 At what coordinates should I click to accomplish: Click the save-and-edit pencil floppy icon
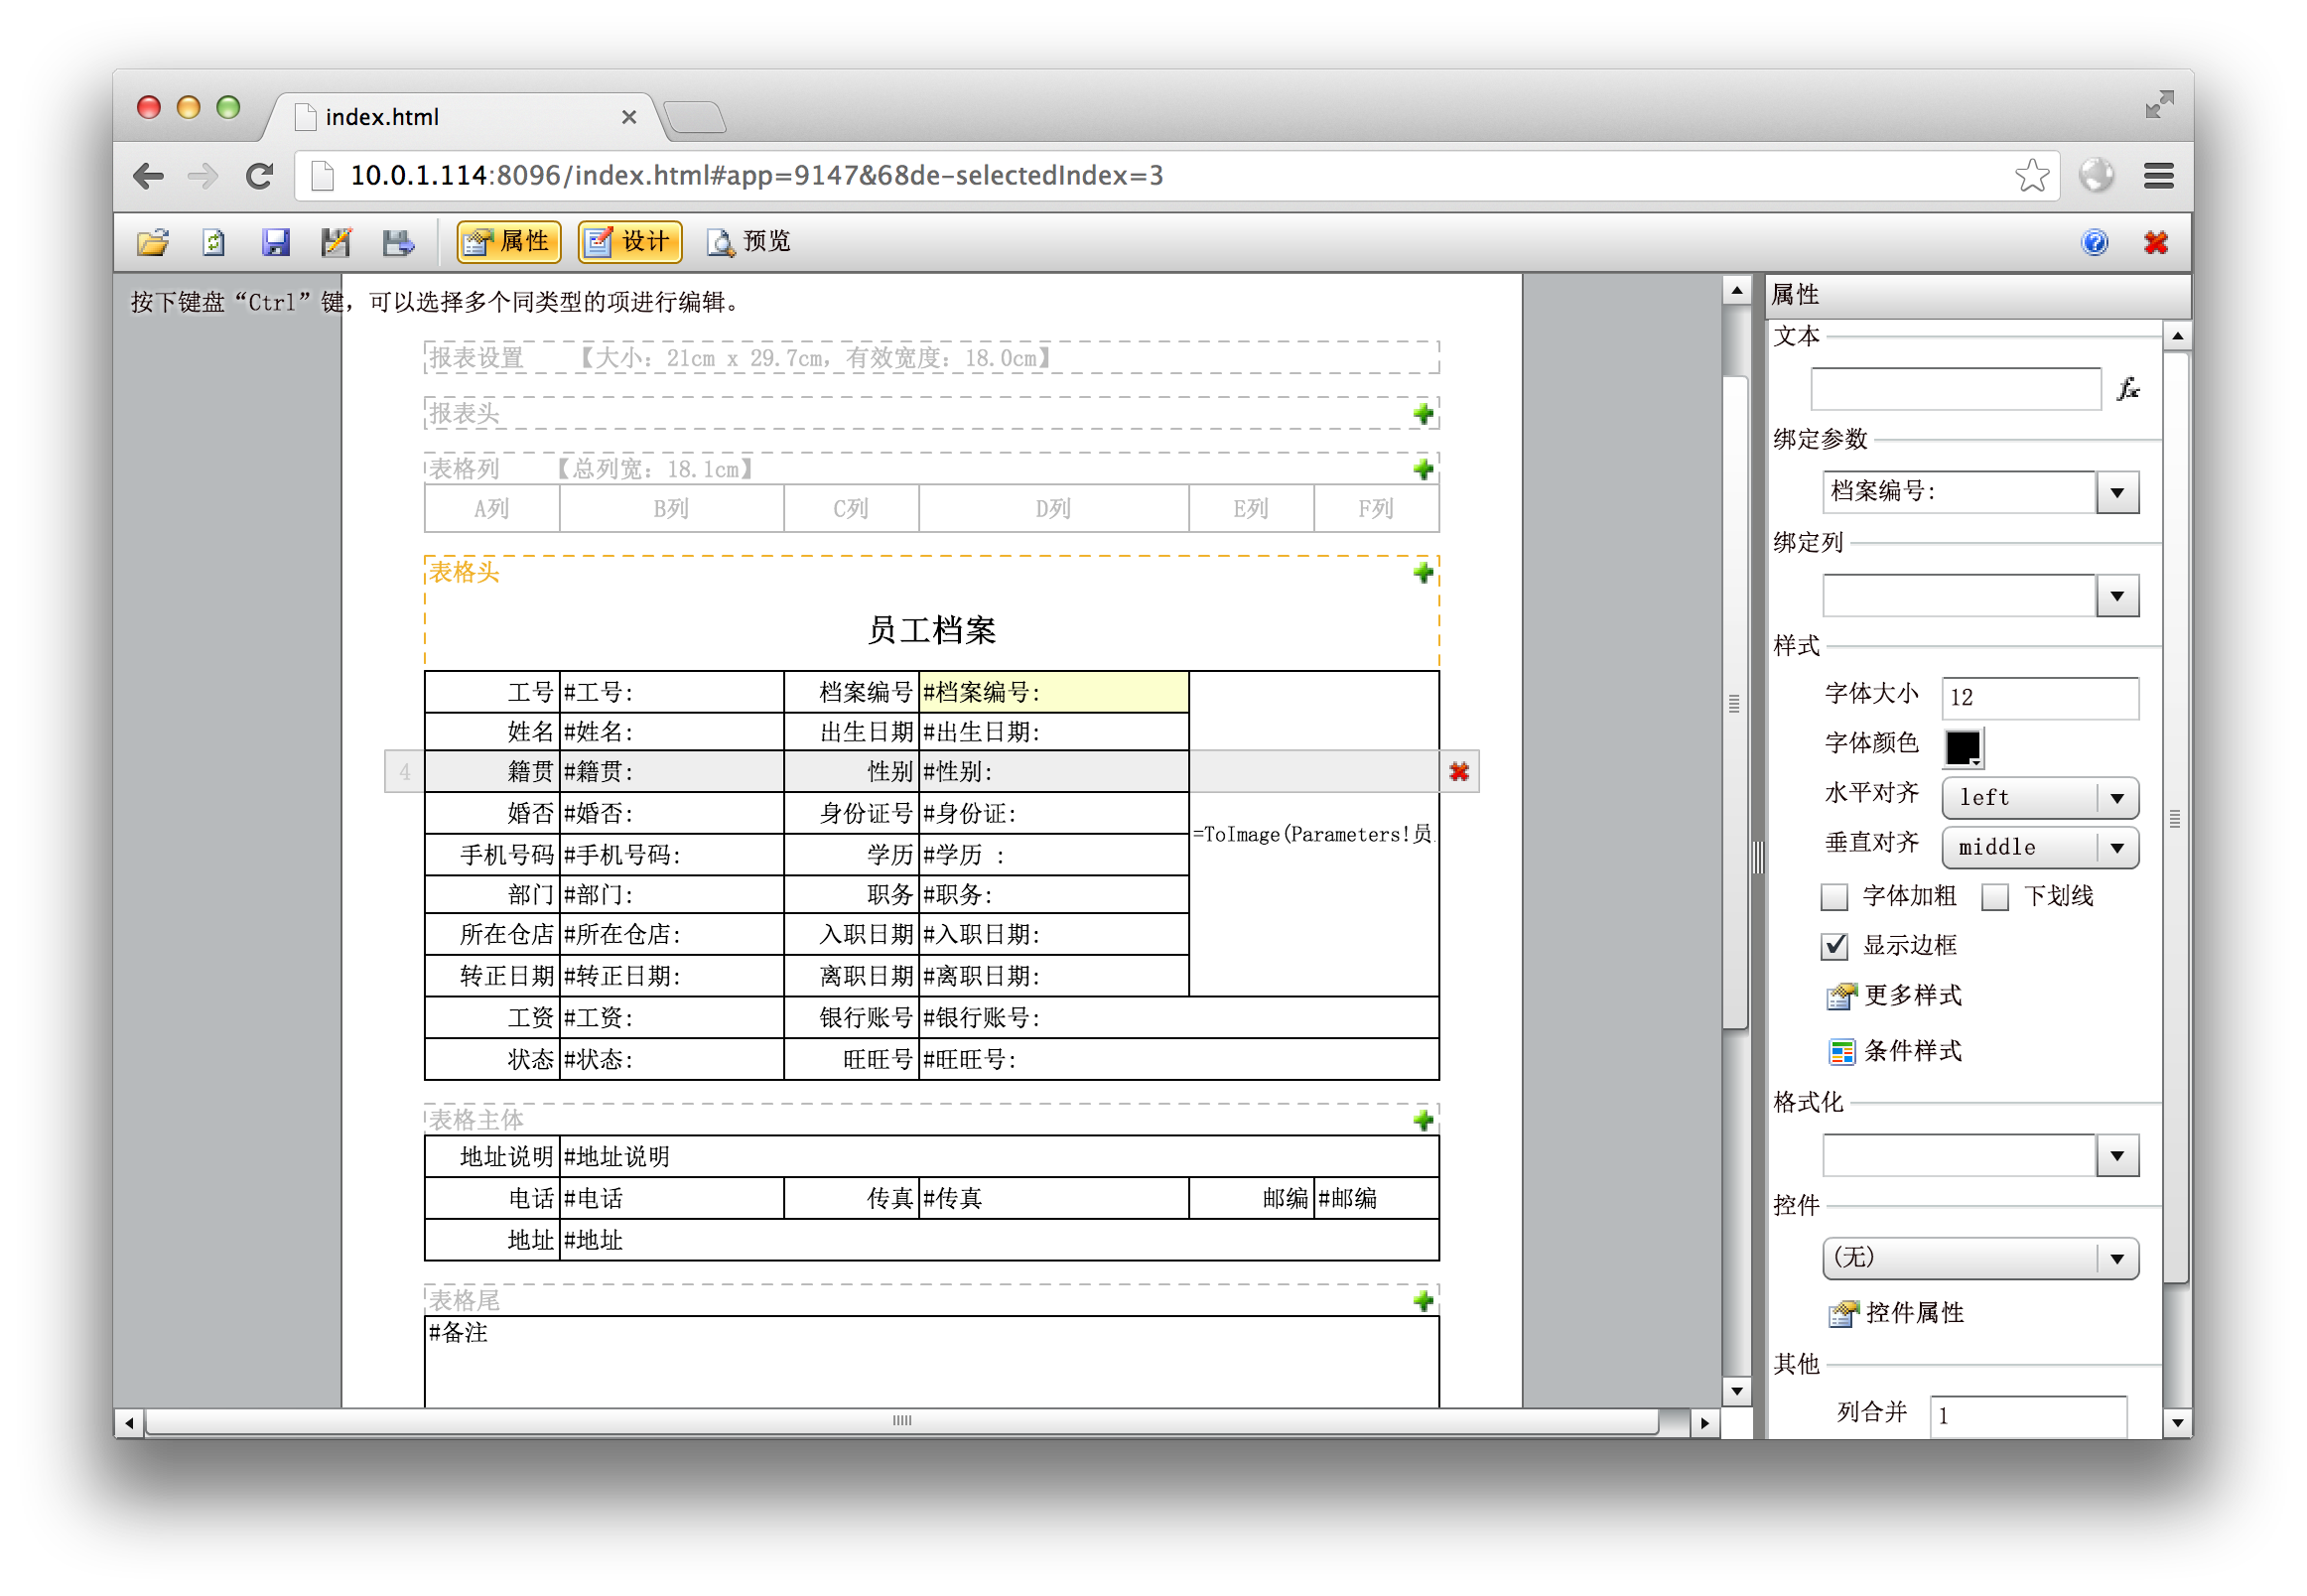[x=336, y=242]
